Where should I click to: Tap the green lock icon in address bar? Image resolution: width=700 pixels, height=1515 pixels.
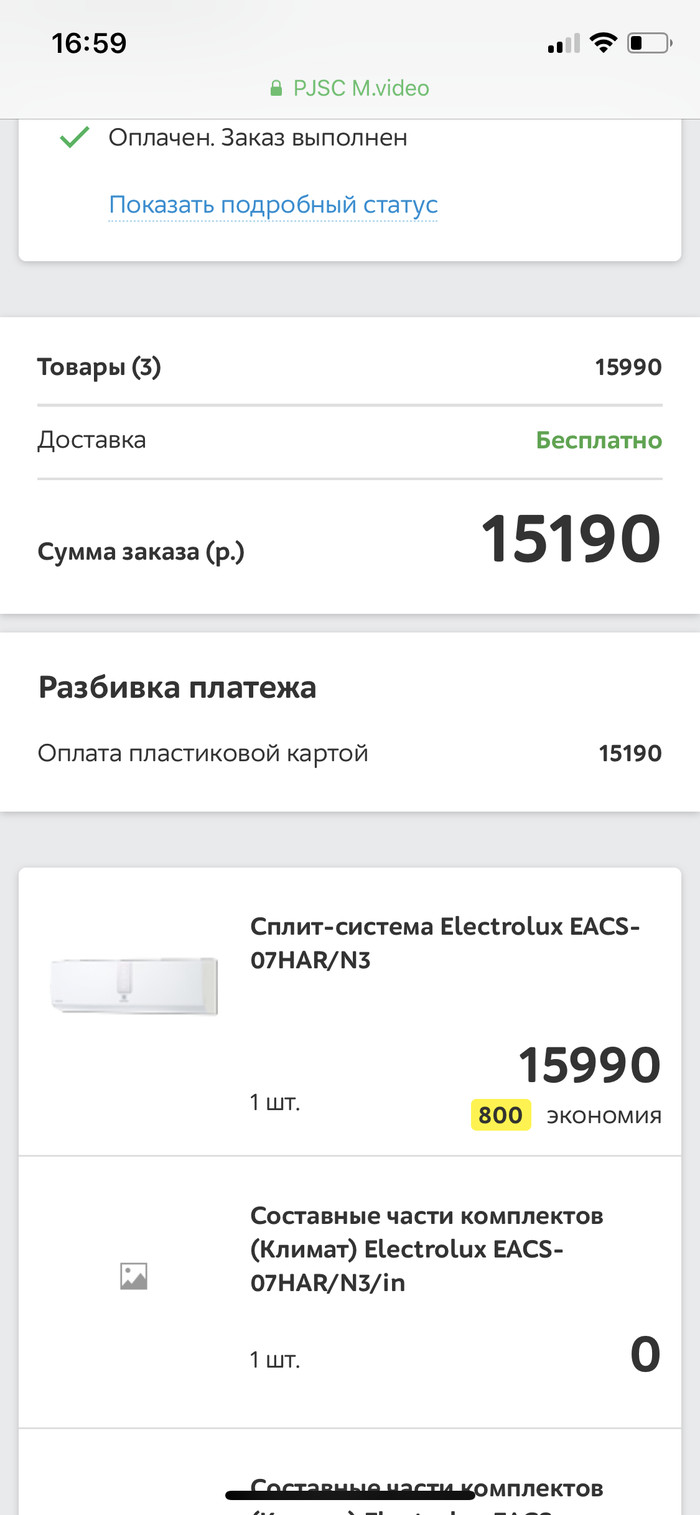[277, 89]
